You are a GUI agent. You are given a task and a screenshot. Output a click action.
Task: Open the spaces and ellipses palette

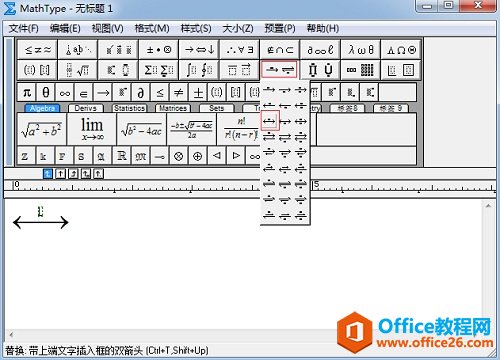[x=78, y=50]
